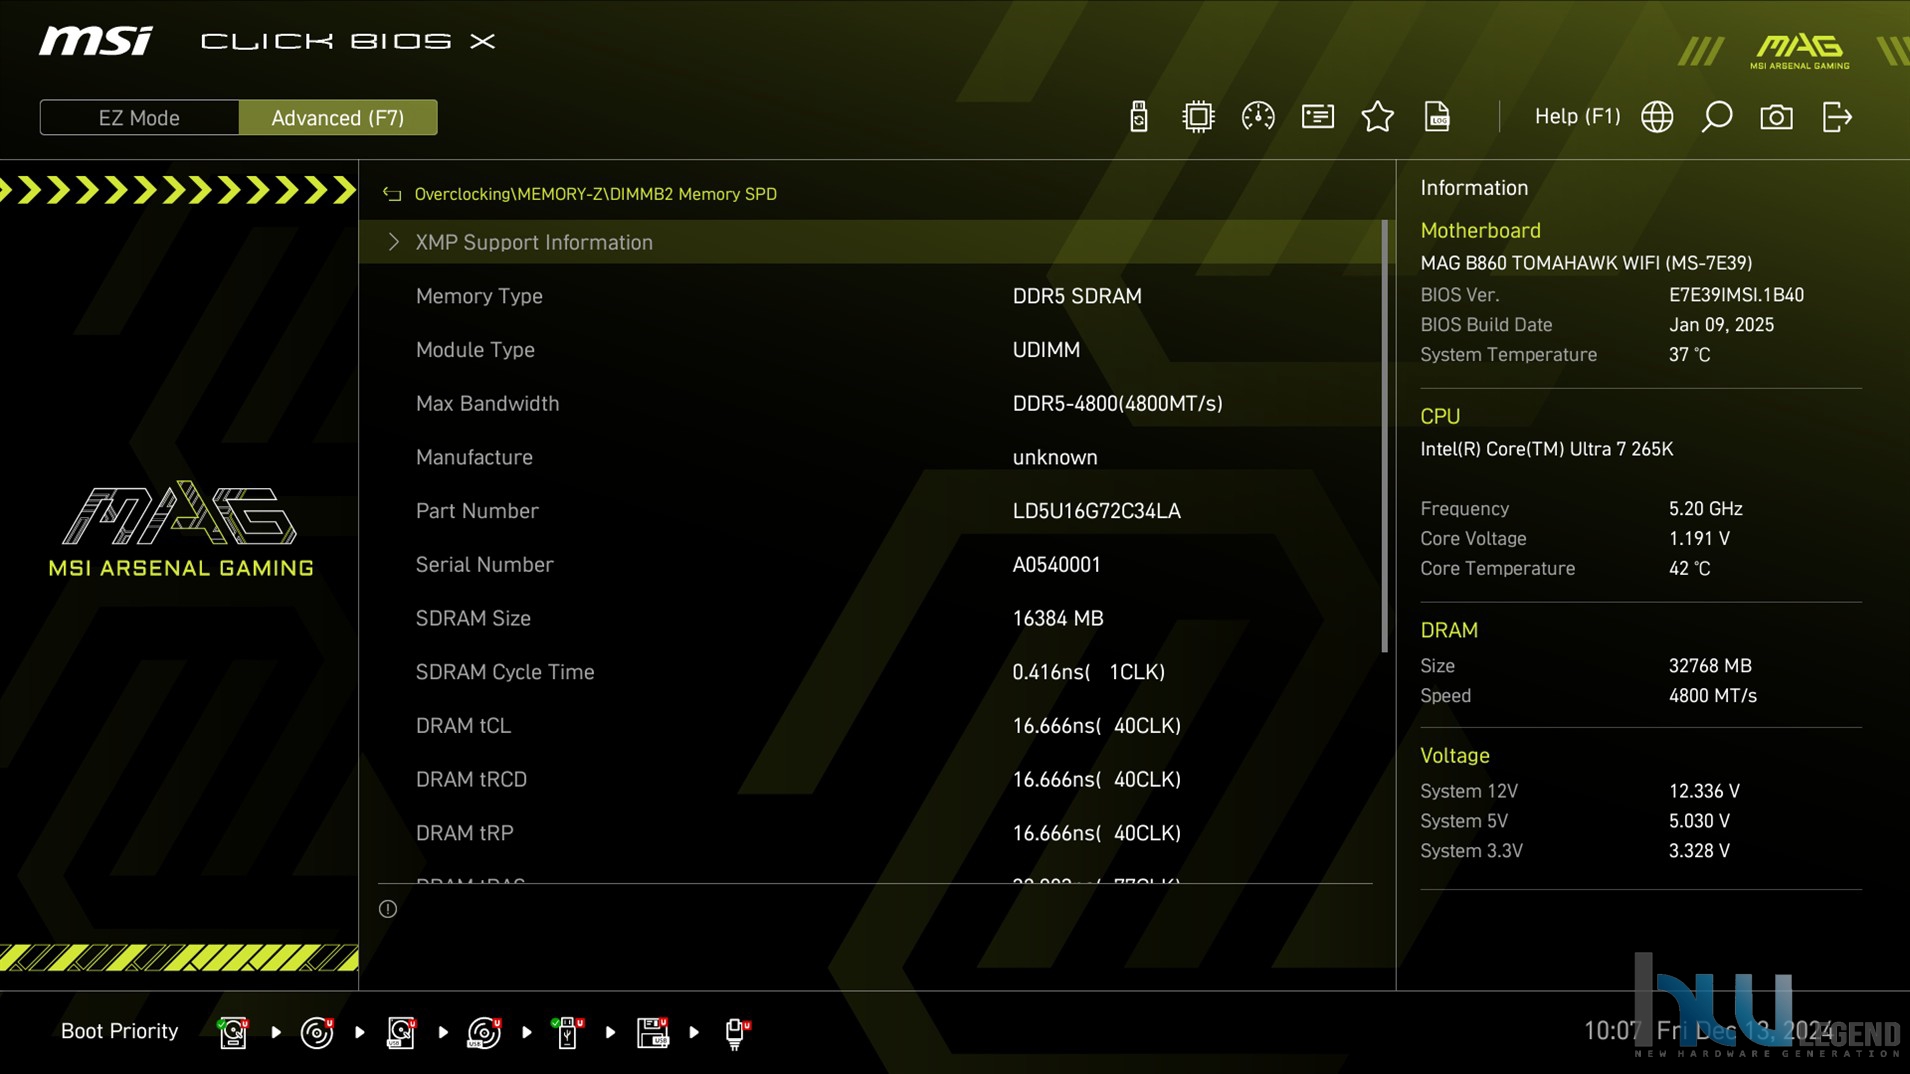
Task: Click the 16384 MB value
Action: coord(1057,619)
